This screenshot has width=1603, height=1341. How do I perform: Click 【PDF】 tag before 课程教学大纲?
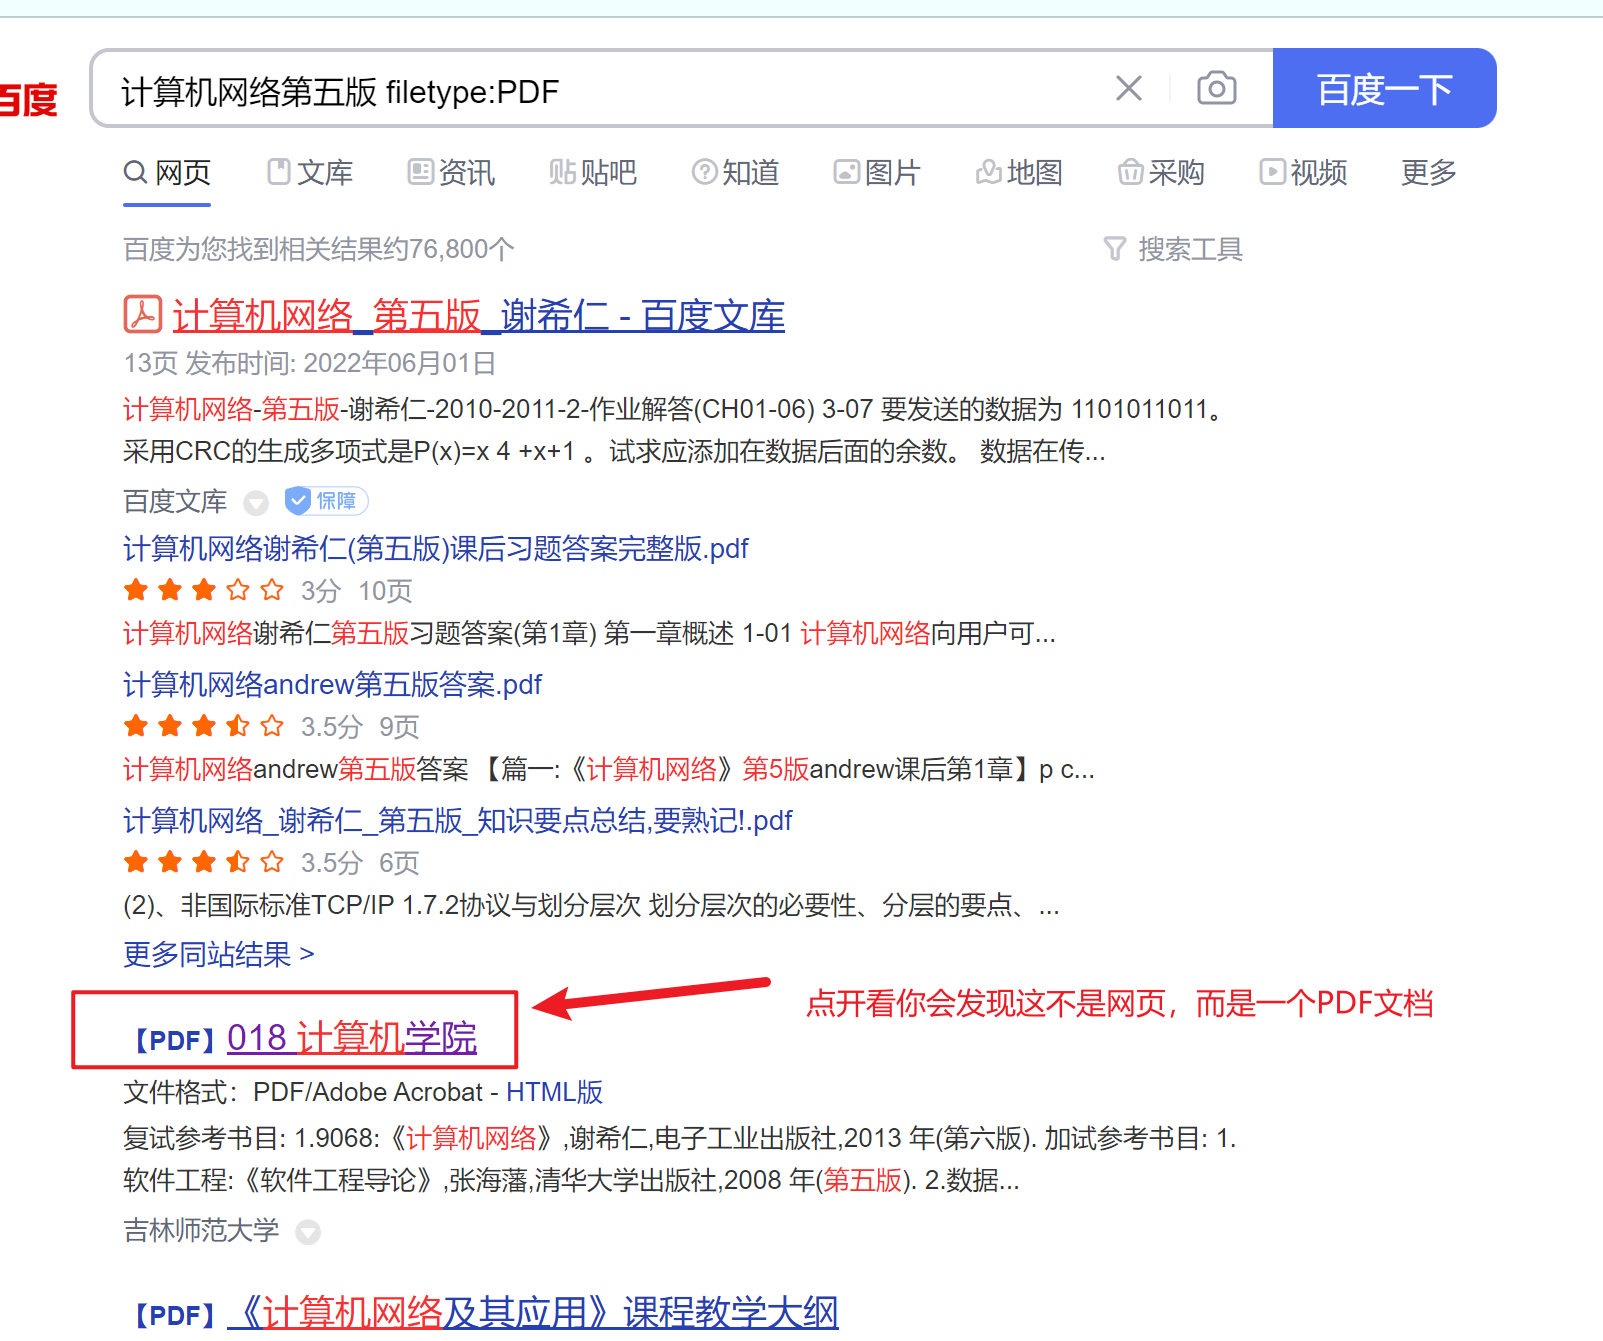point(175,1315)
